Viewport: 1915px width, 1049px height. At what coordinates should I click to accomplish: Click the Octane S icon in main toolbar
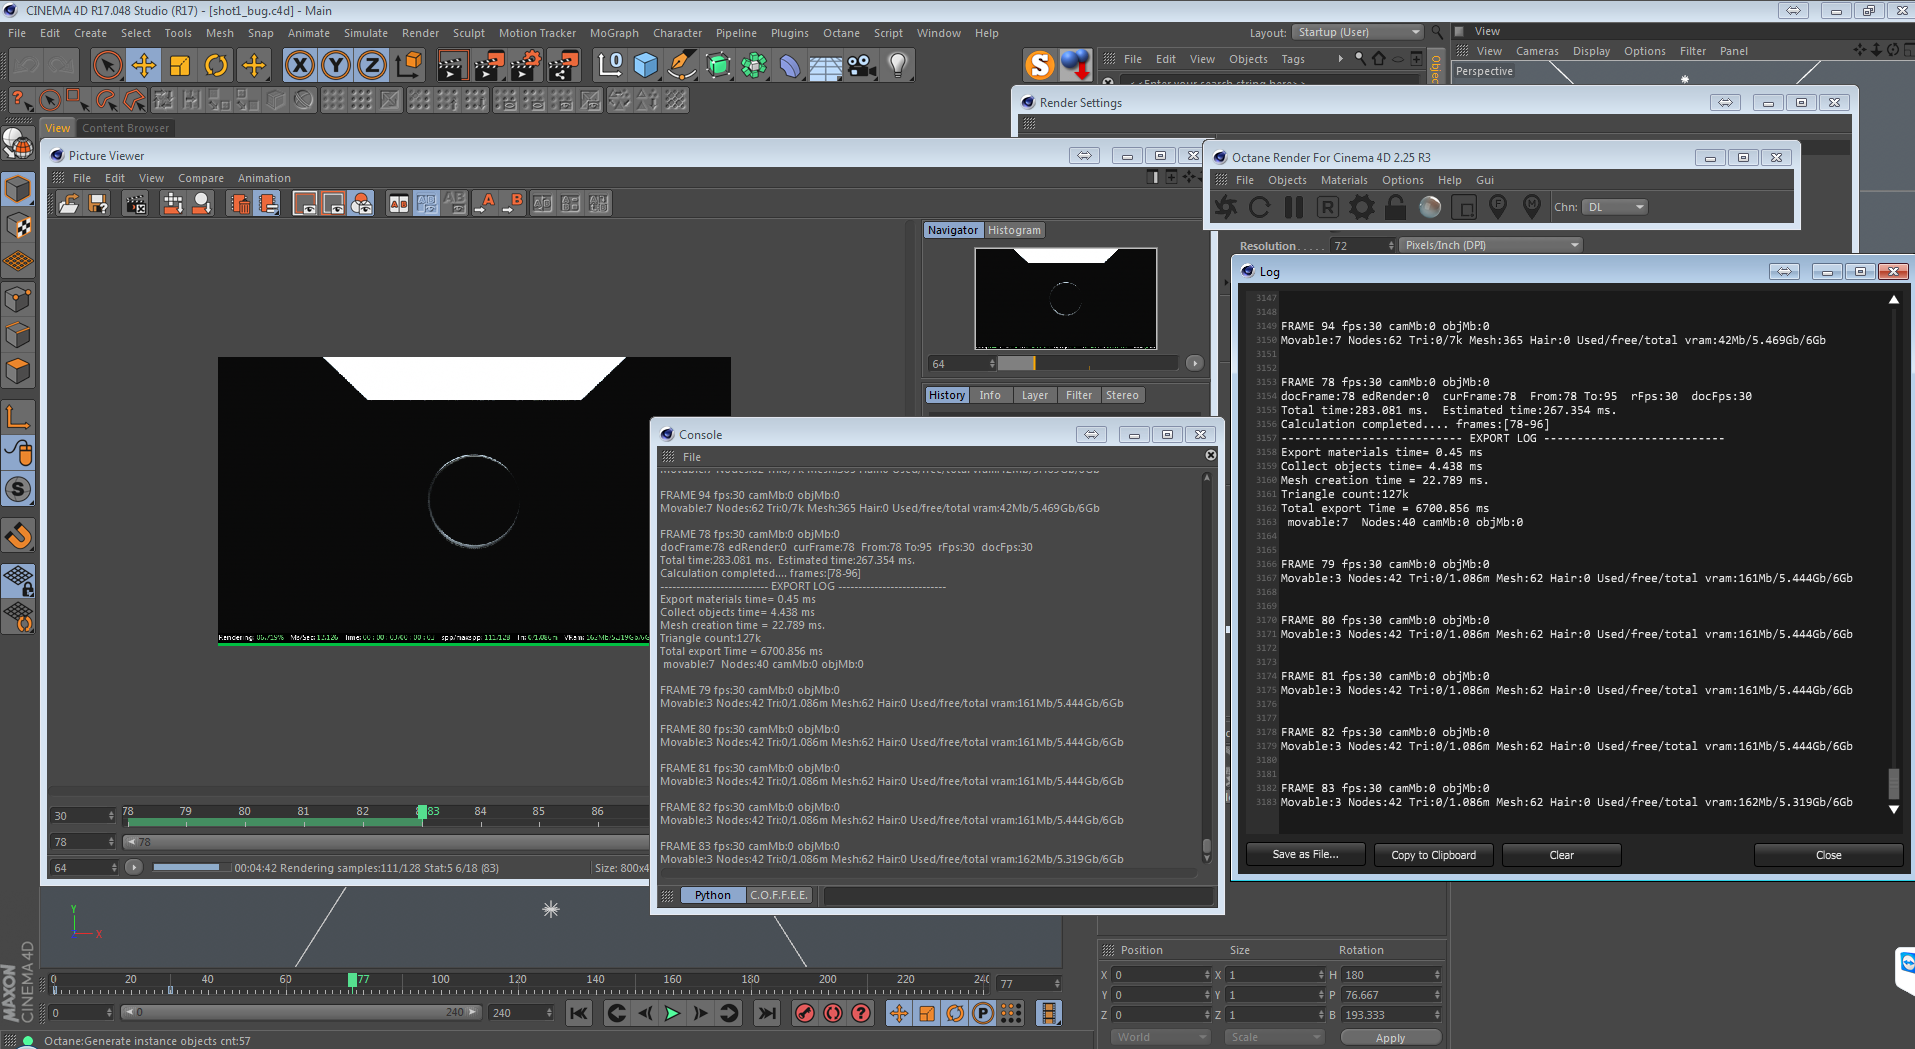(1040, 66)
